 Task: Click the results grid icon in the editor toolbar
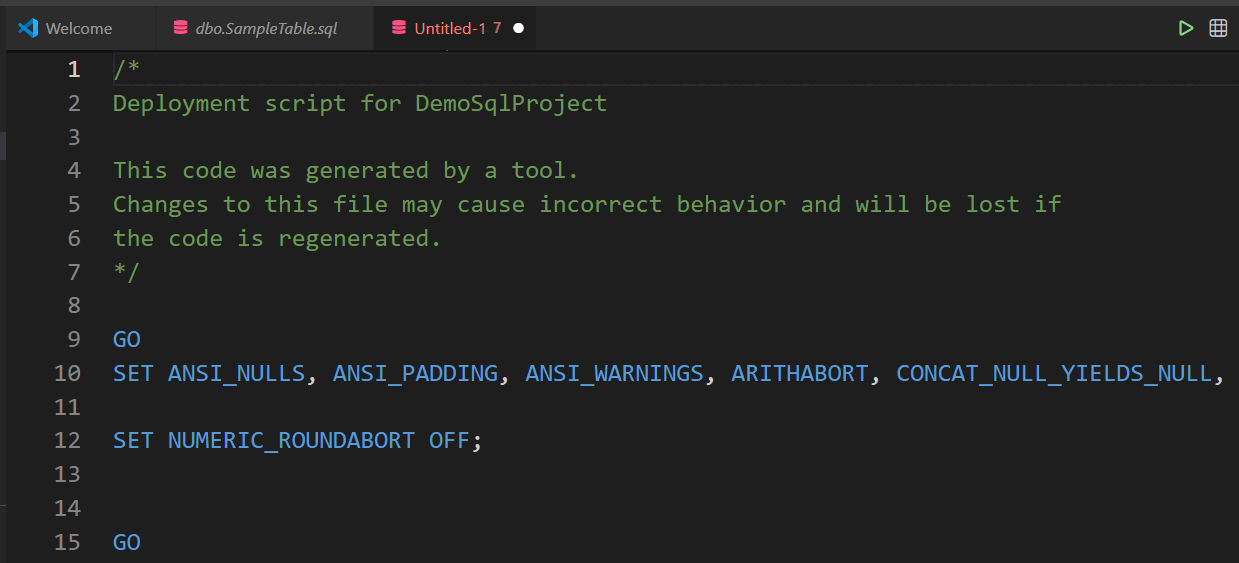tap(1218, 28)
